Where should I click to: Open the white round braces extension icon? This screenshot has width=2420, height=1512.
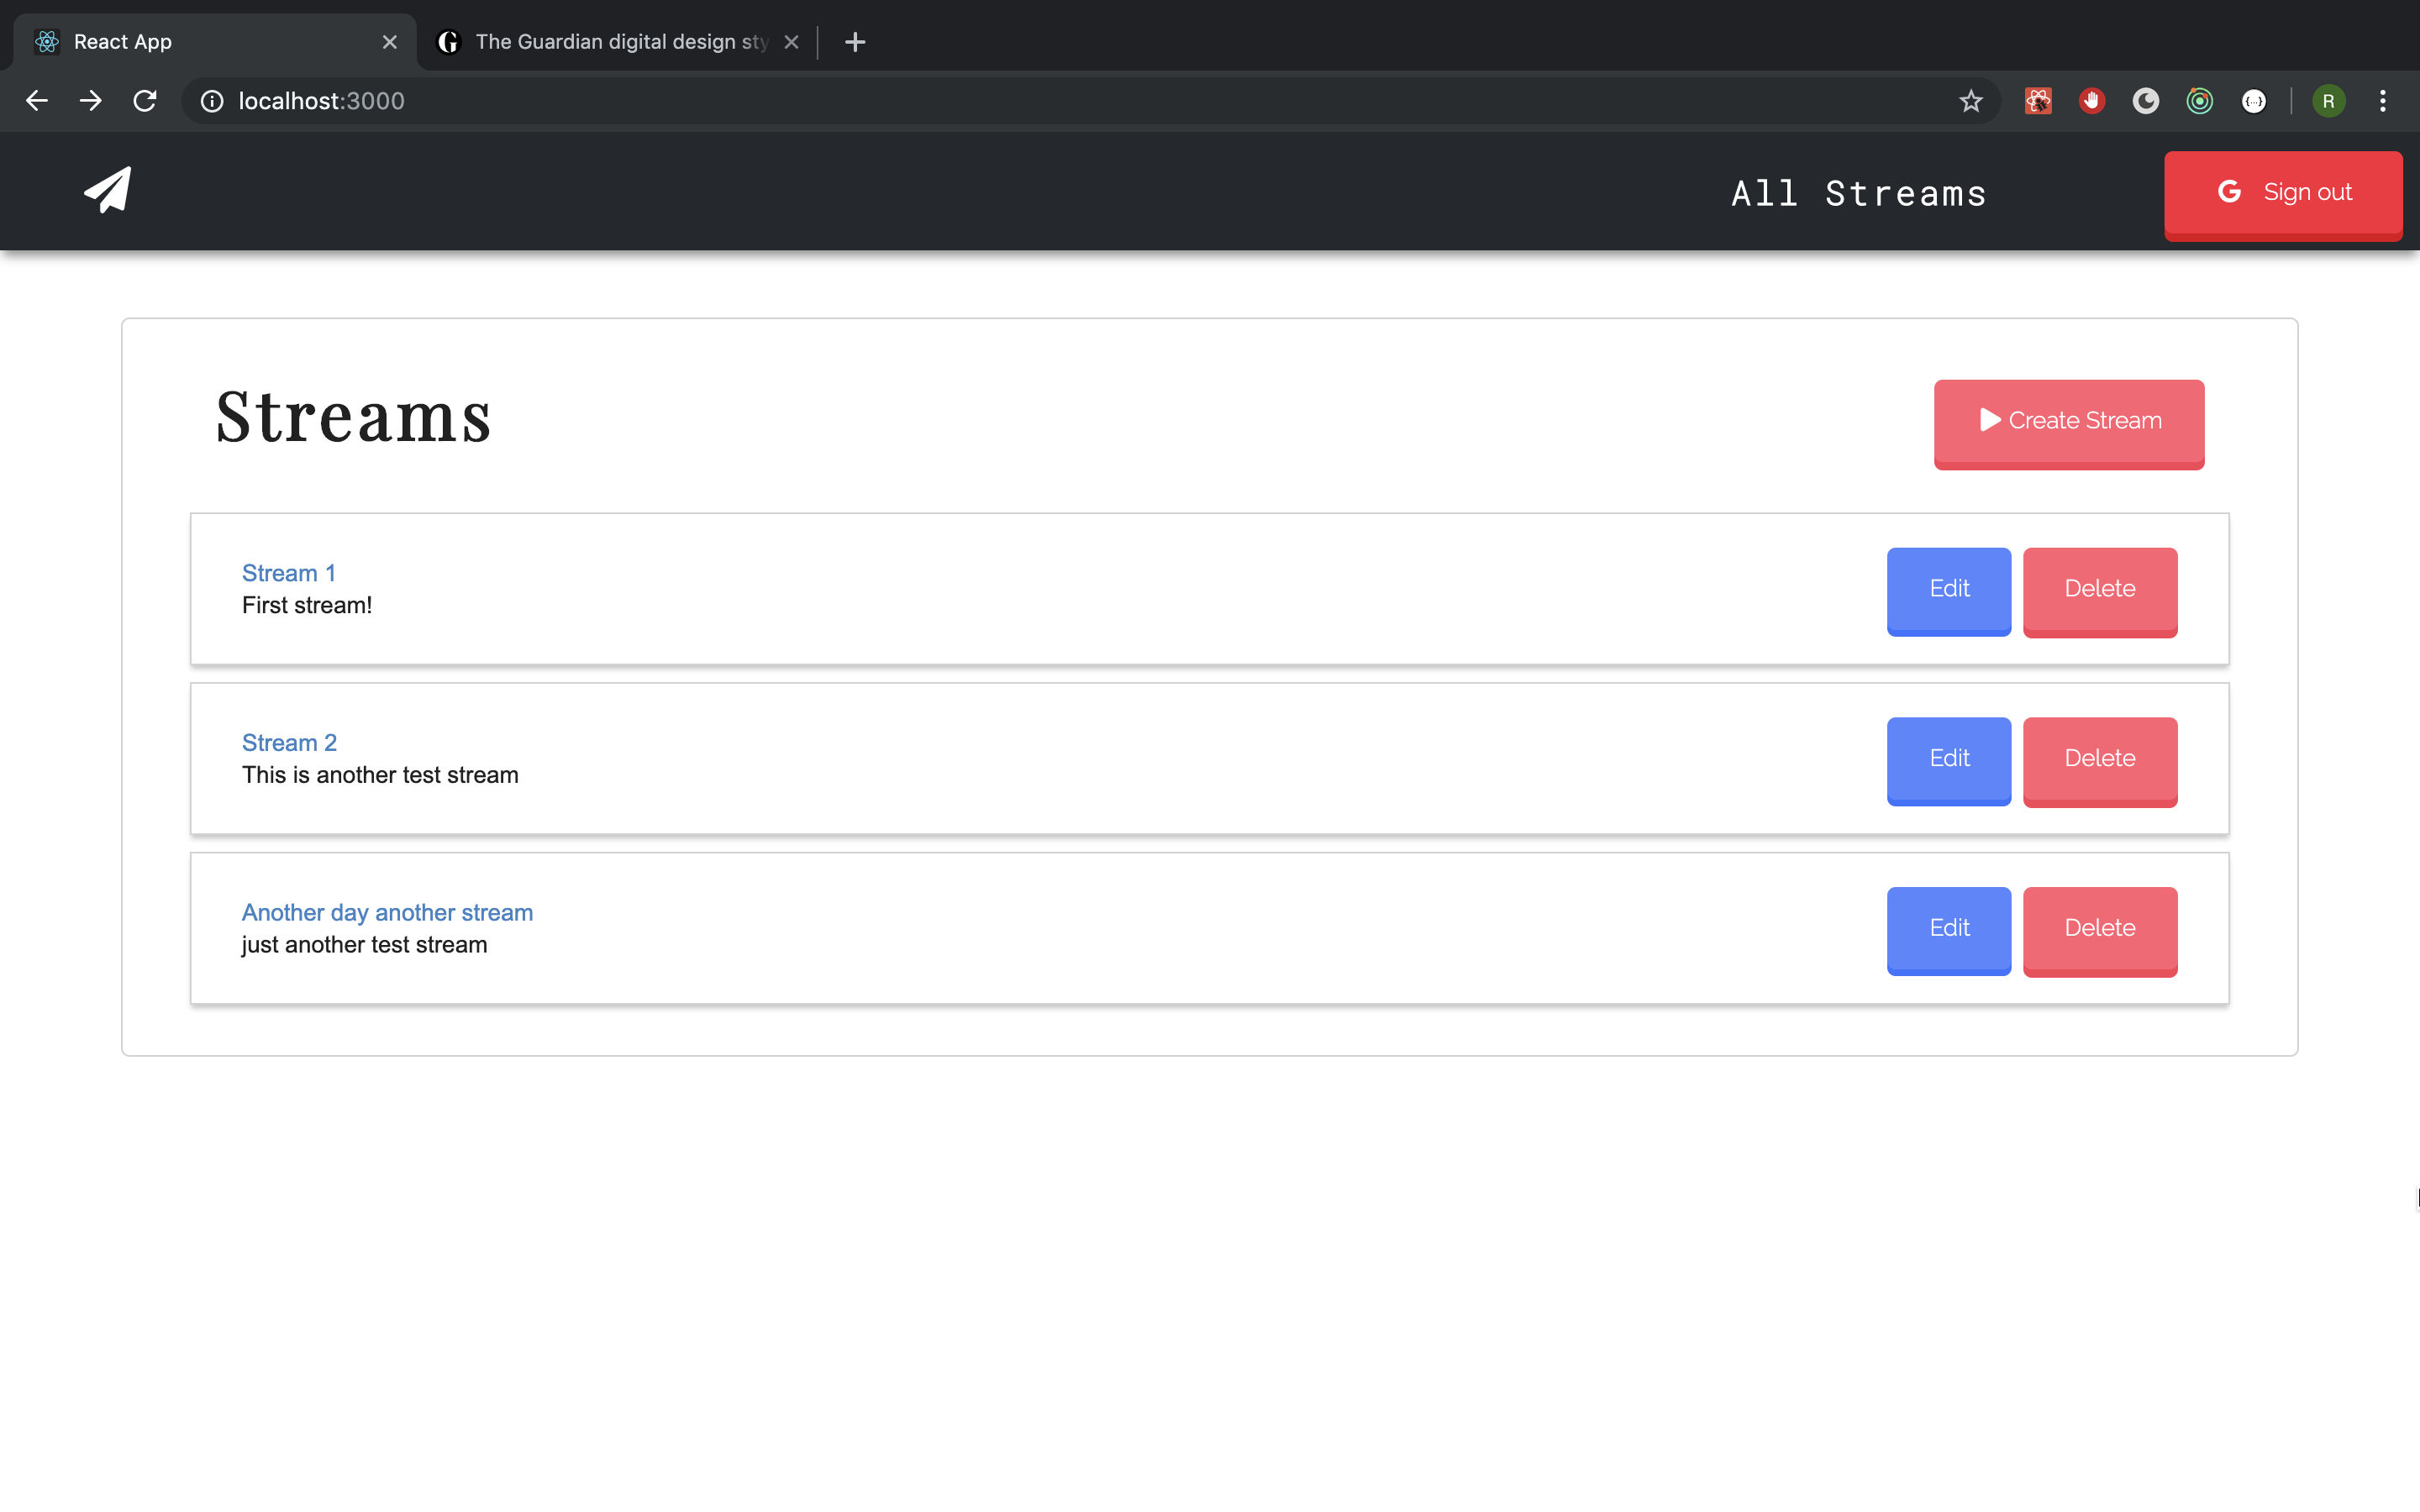click(2254, 101)
